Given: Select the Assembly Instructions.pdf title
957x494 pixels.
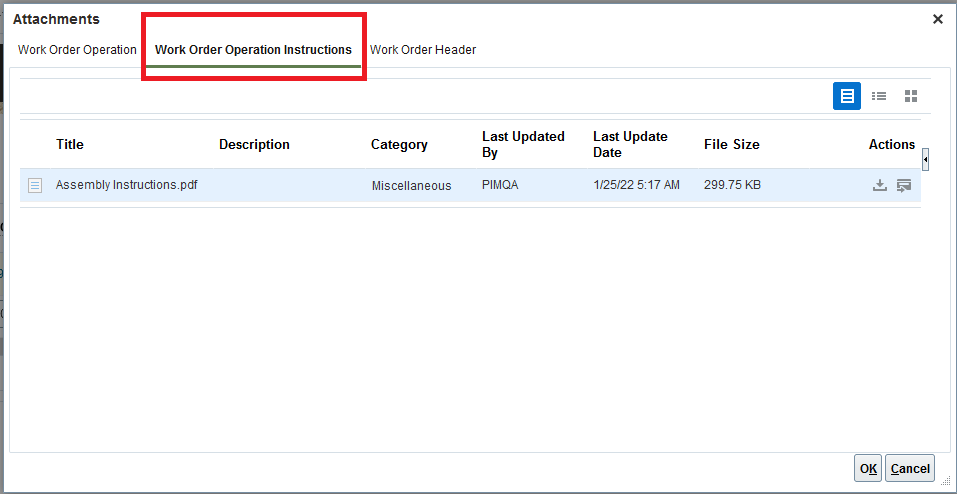Looking at the screenshot, I should pos(126,184).
